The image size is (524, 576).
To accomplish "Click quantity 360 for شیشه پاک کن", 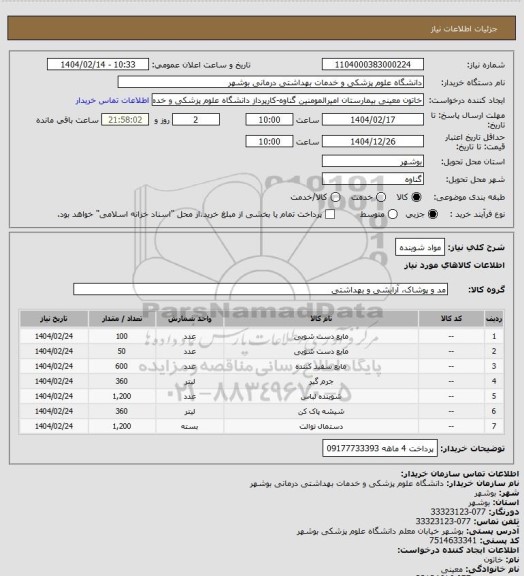I will click(122, 411).
